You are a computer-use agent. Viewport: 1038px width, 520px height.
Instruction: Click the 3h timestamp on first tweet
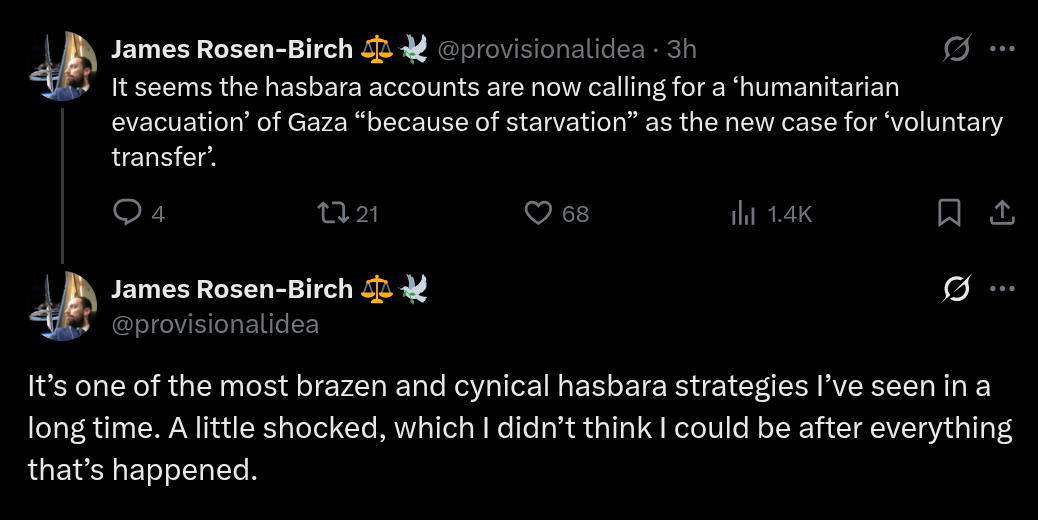click(682, 49)
